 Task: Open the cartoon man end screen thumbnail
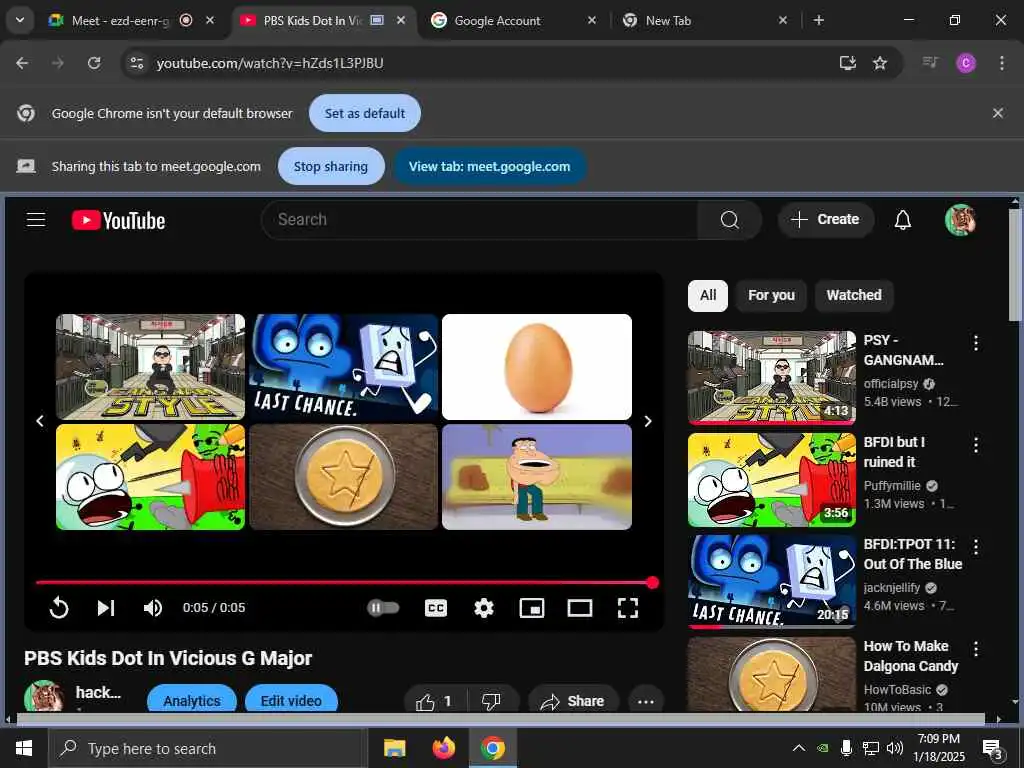coord(537,477)
